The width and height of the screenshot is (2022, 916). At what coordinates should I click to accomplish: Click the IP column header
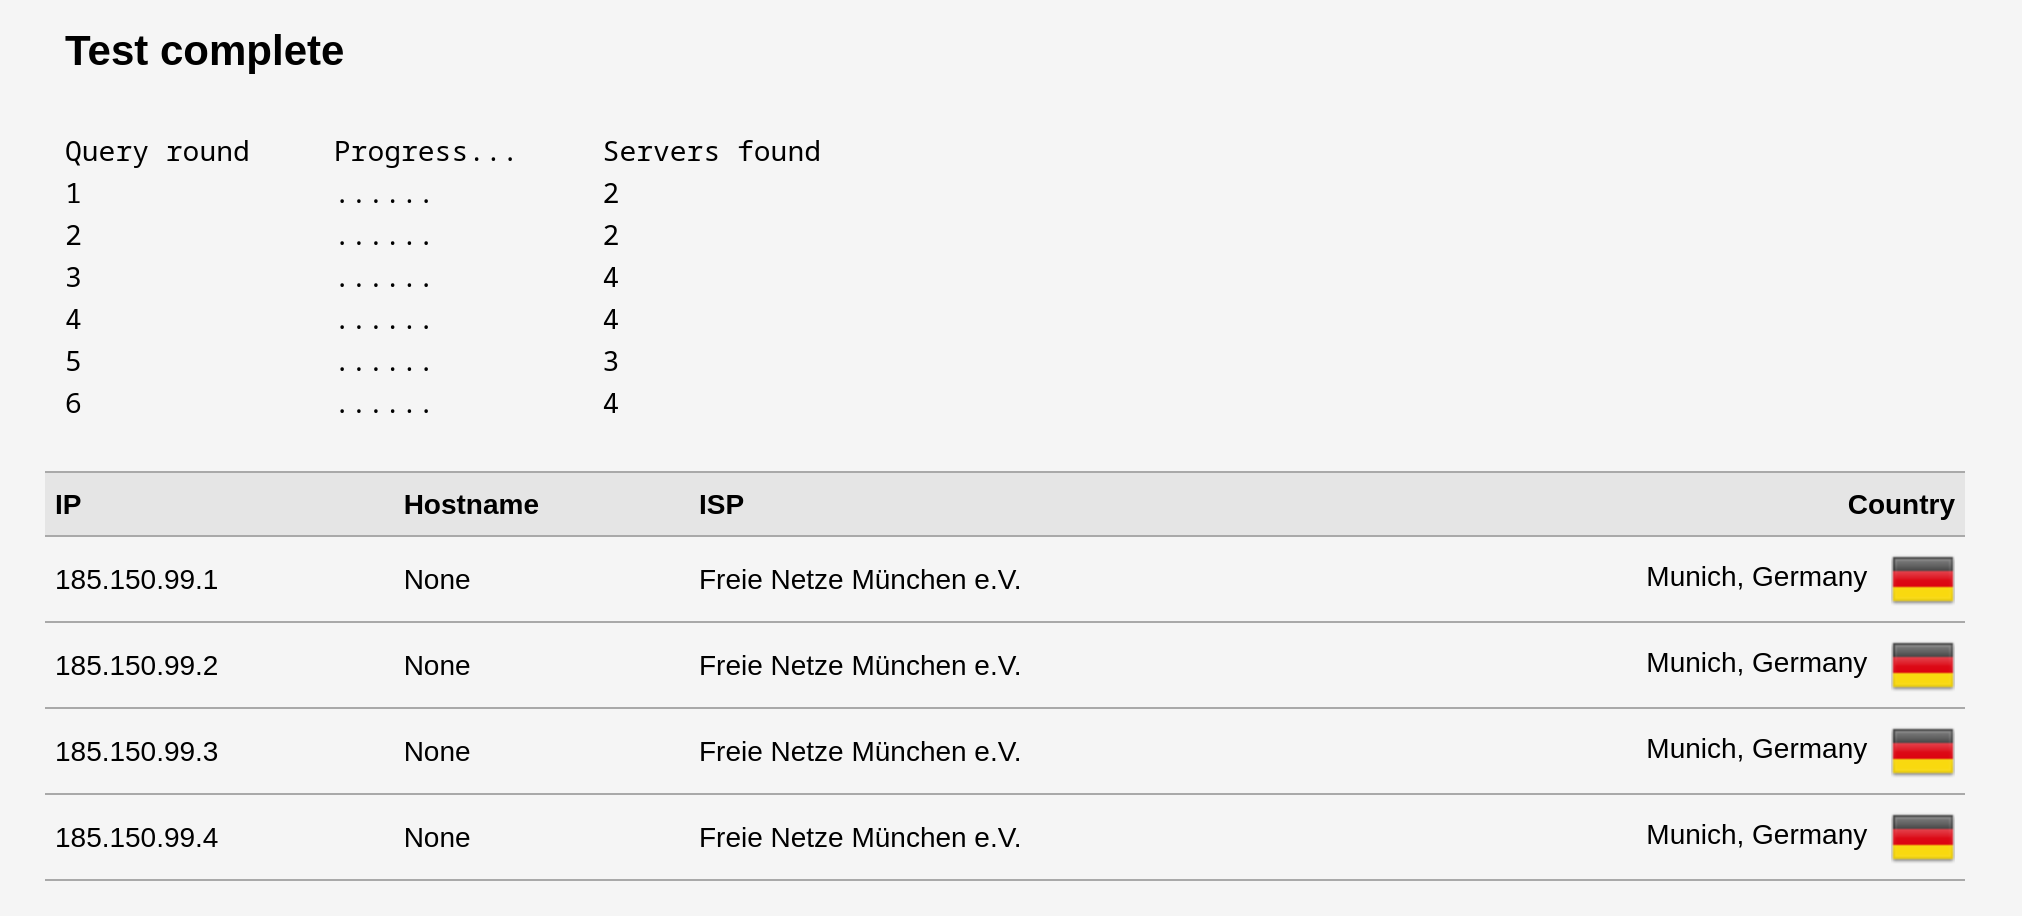68,505
